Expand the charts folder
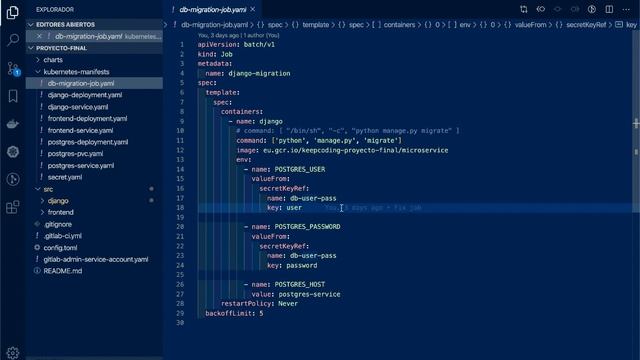Screen dimensions: 640x360 (53, 60)
